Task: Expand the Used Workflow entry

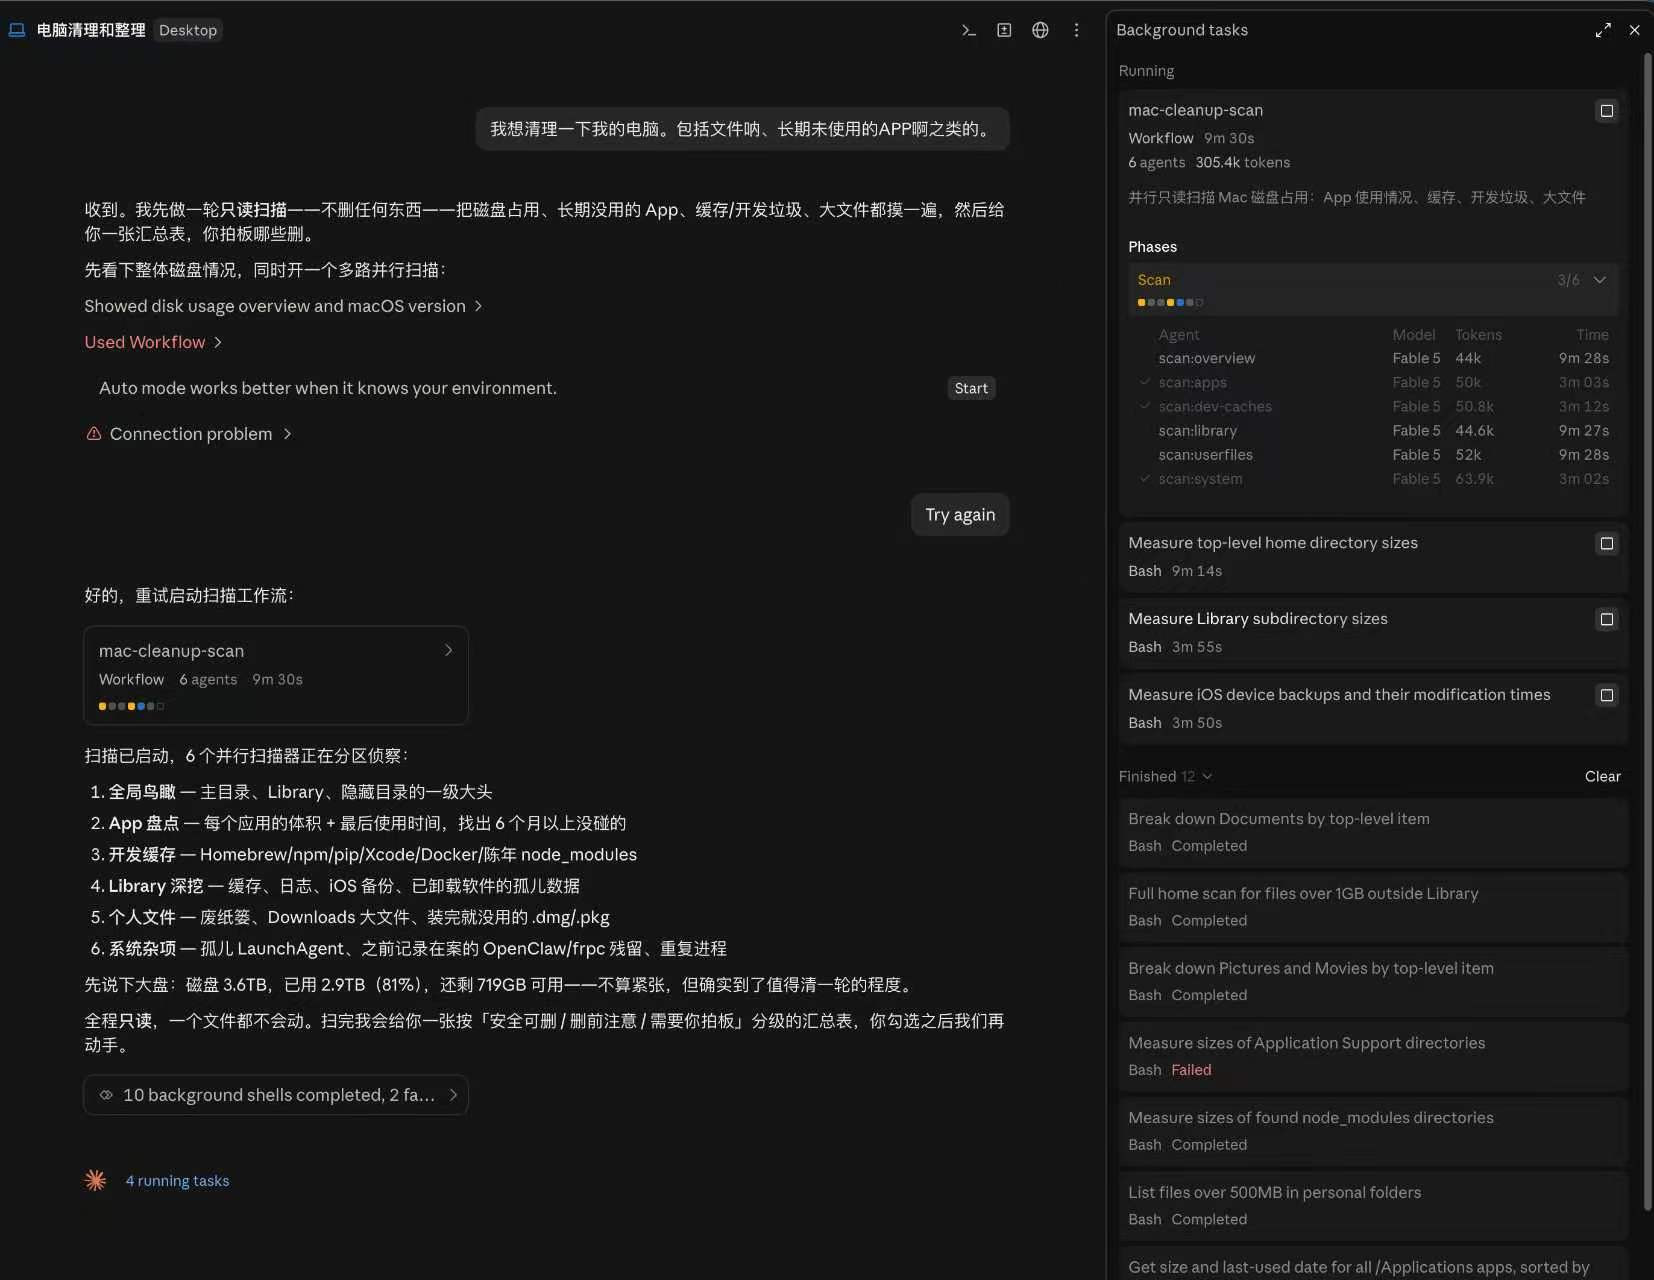Action: coord(153,342)
